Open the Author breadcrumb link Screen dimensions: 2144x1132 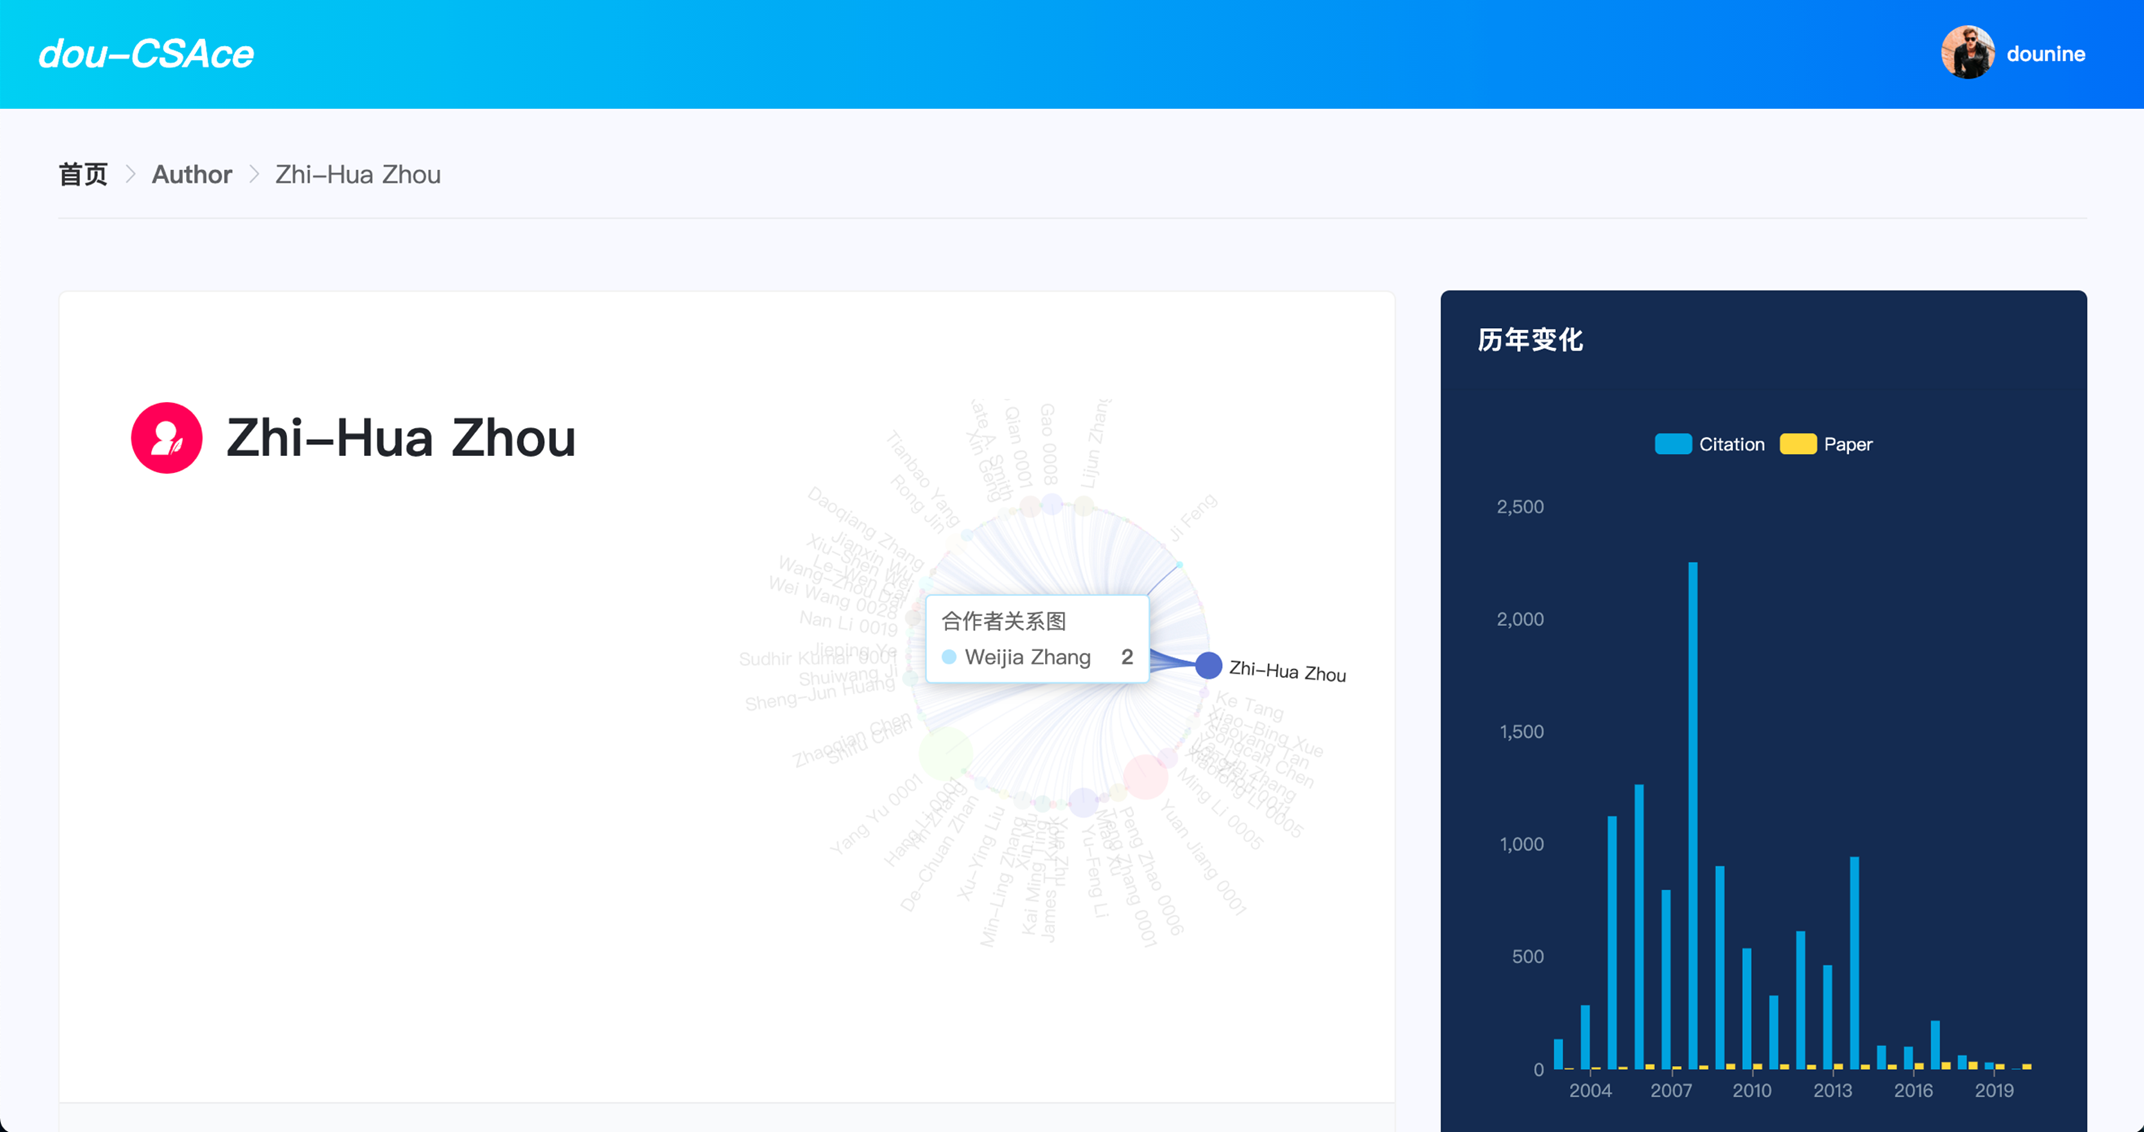[191, 175]
